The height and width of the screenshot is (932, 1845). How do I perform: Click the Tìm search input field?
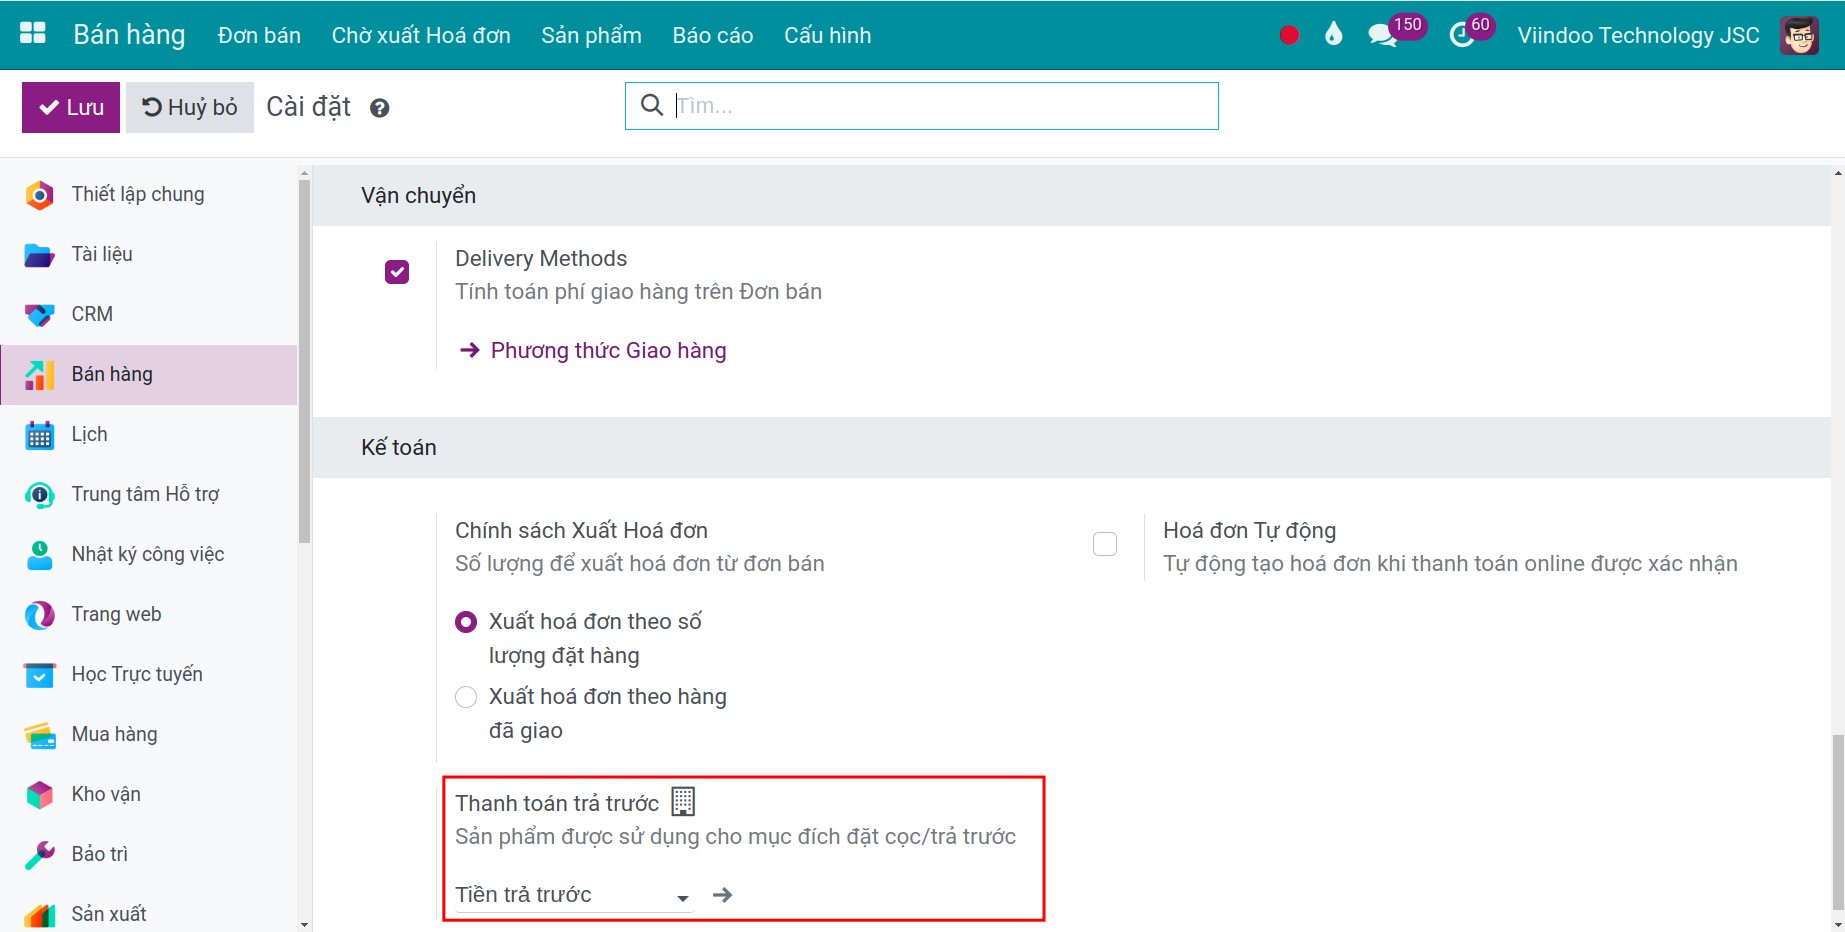(940, 106)
